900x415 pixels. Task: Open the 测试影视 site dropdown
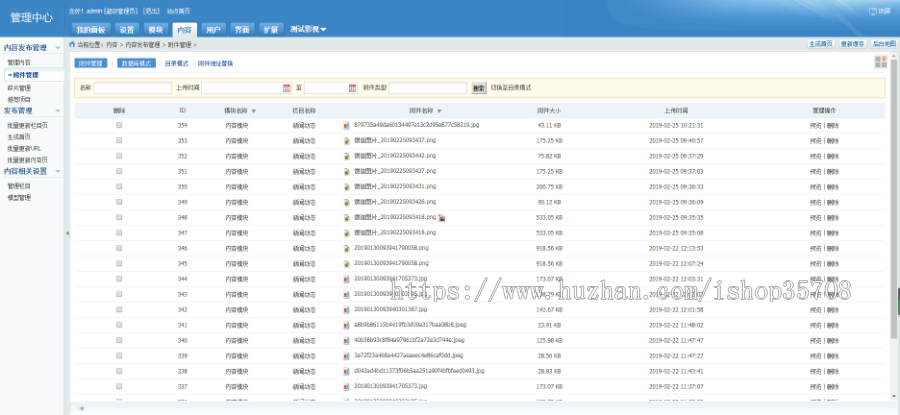[x=308, y=30]
